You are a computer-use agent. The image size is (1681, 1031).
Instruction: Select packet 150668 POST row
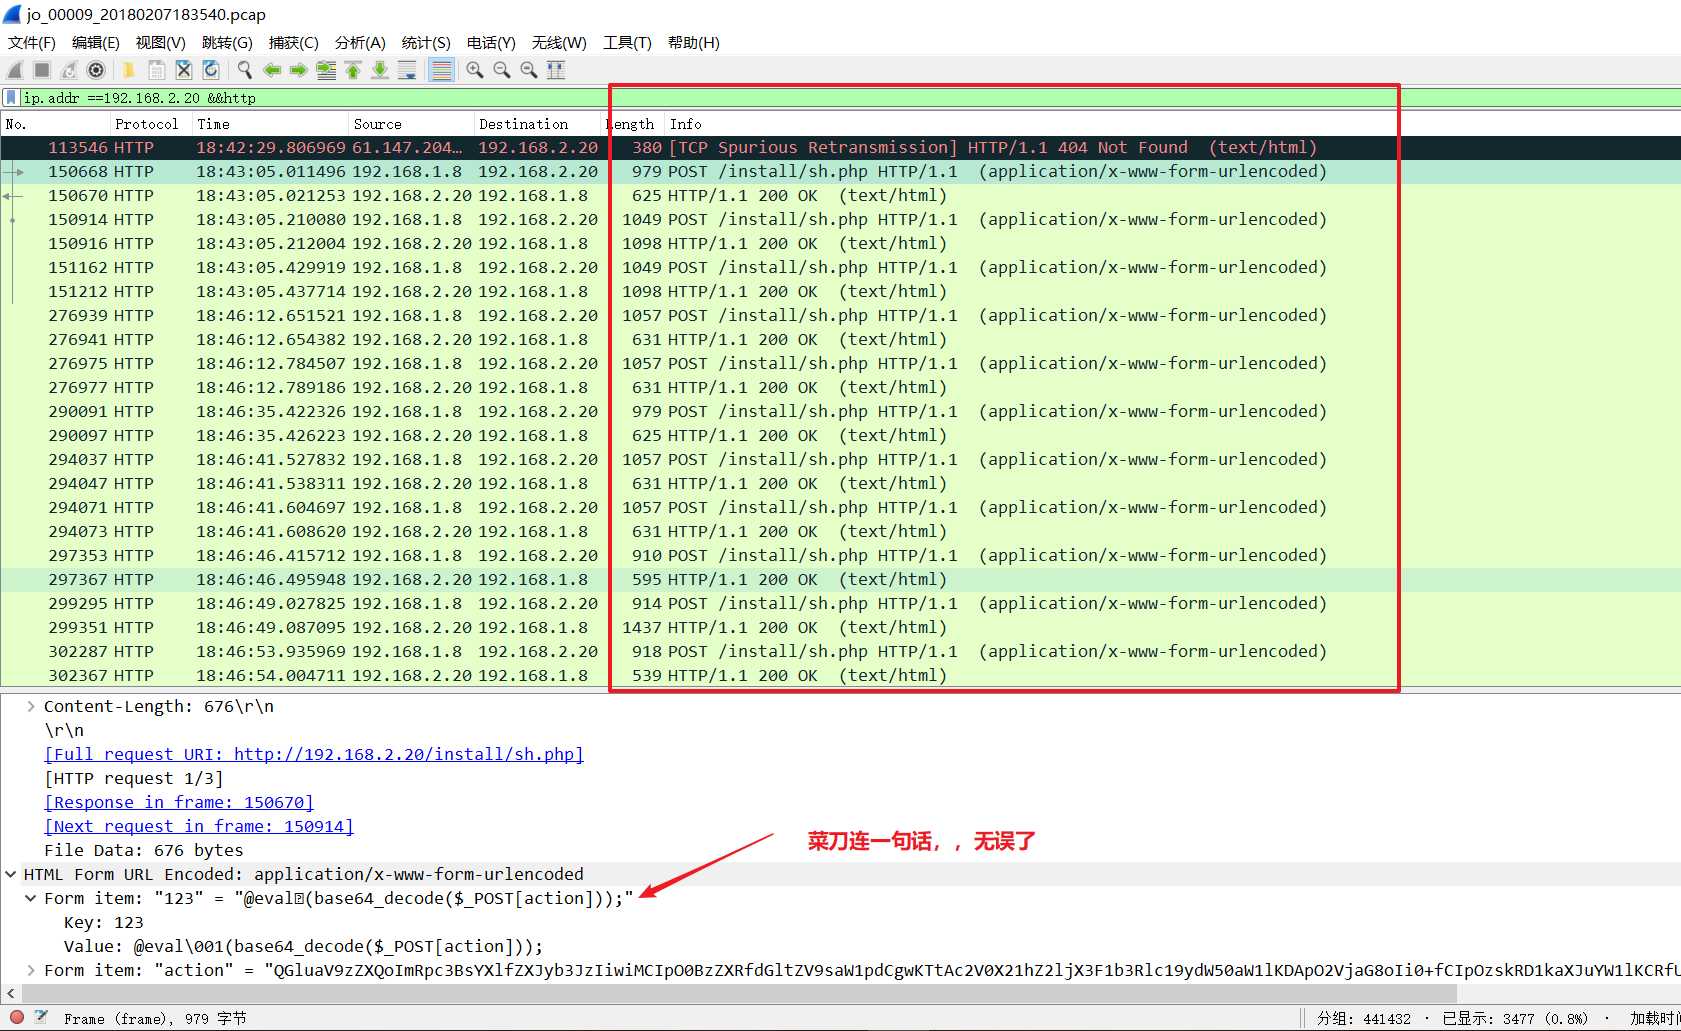coord(840,171)
